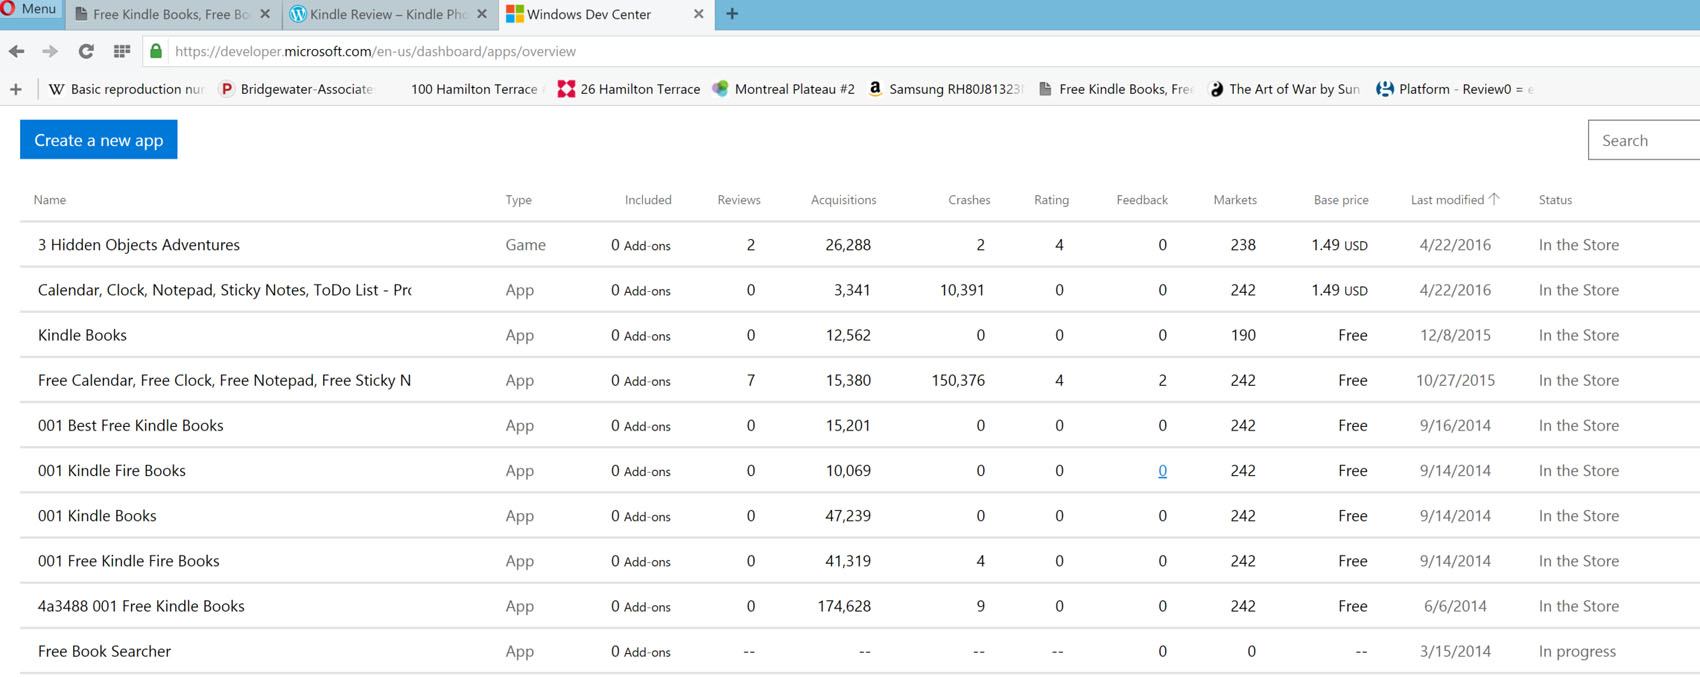The width and height of the screenshot is (1700, 677).
Task: Open 3 Hidden Objects Adventures app
Action: click(139, 245)
